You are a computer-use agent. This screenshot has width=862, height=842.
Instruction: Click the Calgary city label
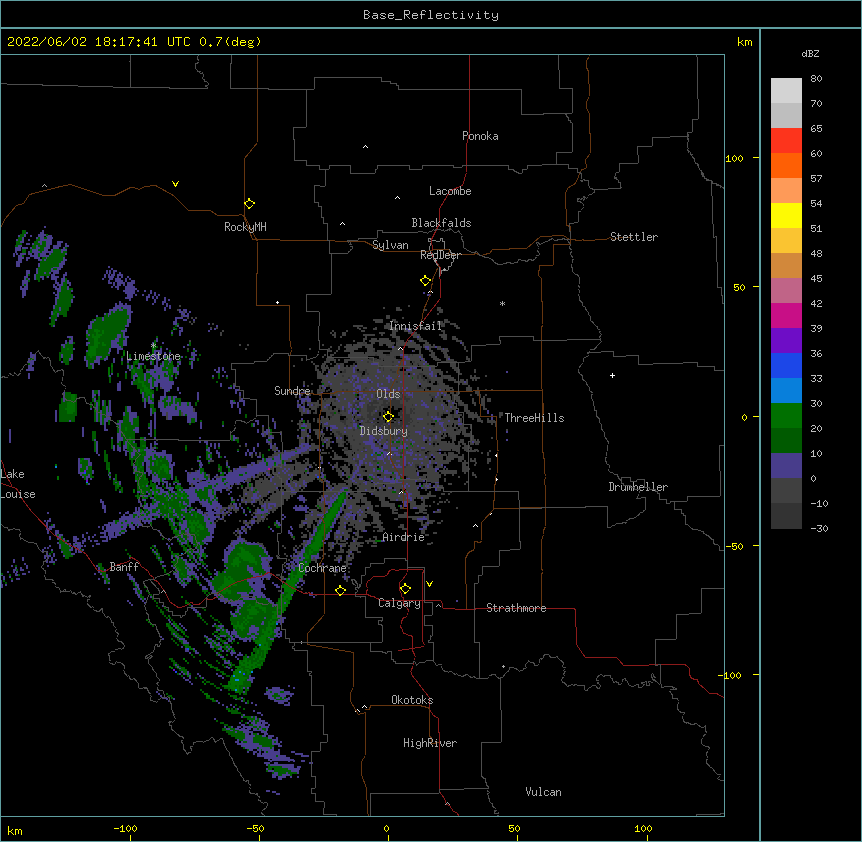399,603
